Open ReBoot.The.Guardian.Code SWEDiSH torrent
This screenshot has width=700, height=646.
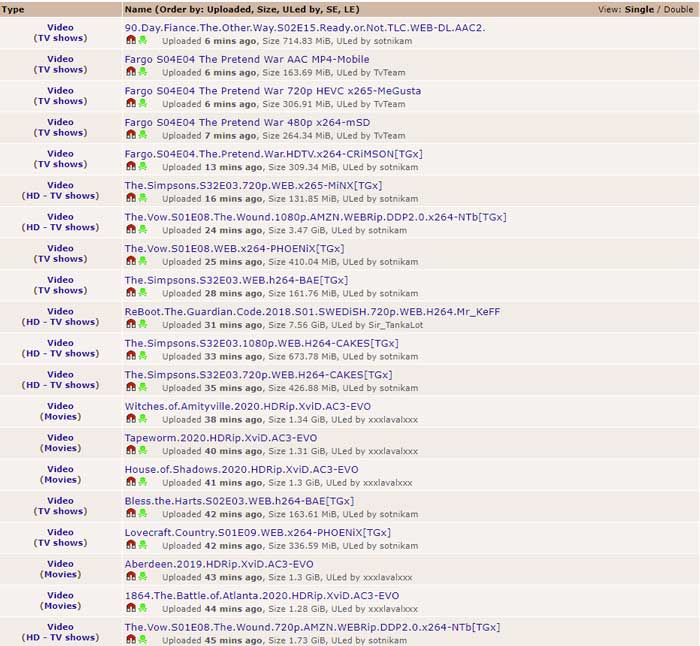pos(312,312)
